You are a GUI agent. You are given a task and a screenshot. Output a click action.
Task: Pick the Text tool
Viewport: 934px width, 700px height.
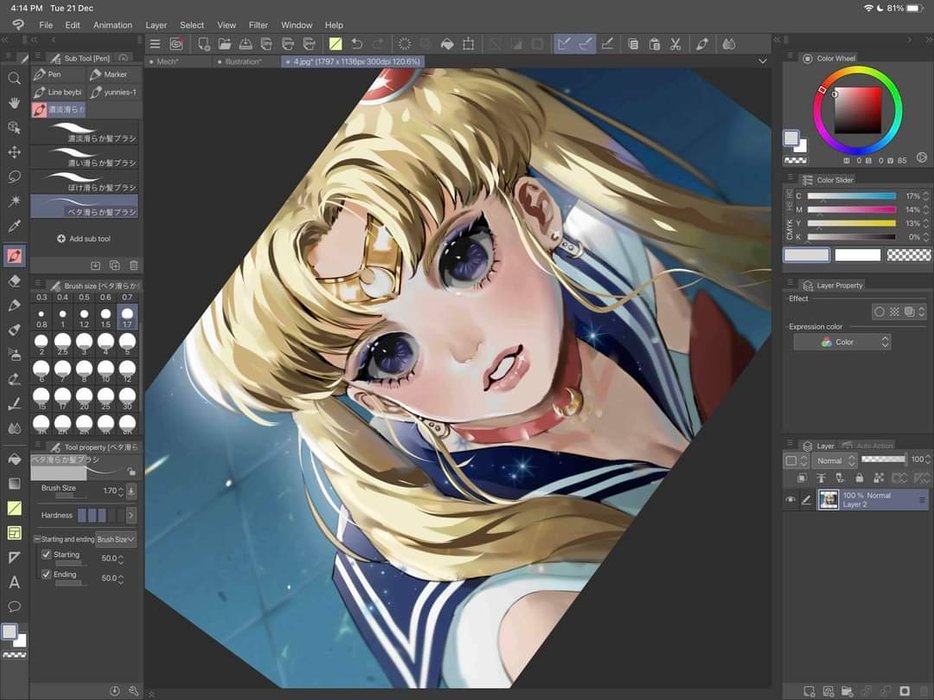click(14, 582)
